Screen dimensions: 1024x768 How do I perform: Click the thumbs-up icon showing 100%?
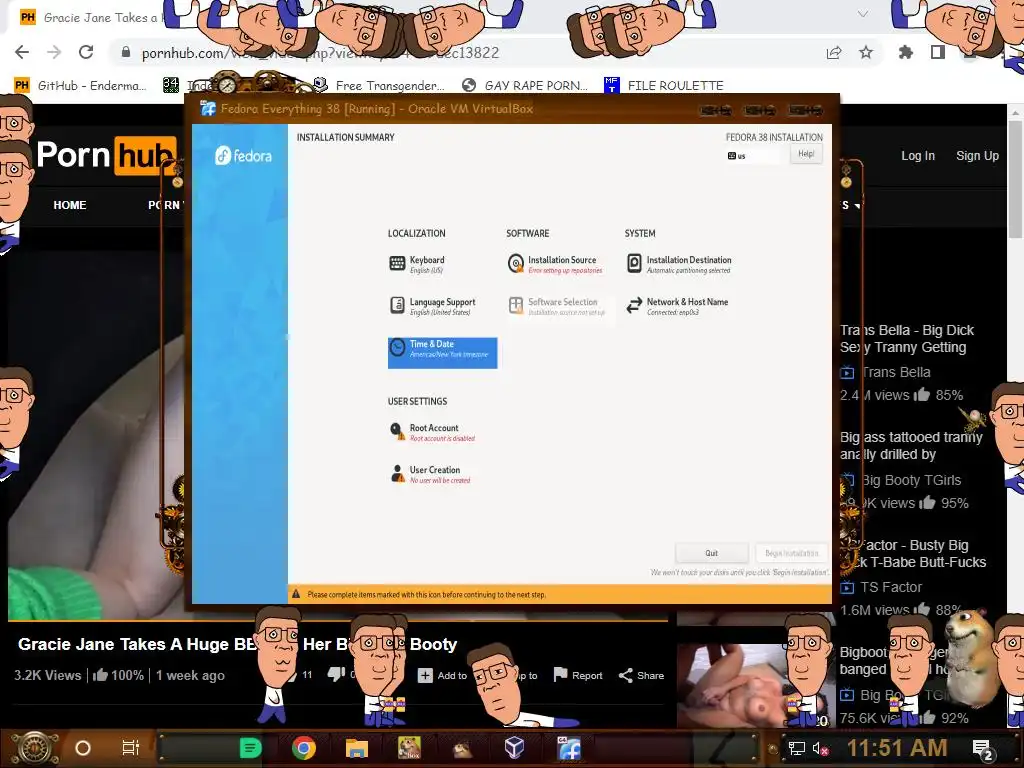tap(101, 675)
